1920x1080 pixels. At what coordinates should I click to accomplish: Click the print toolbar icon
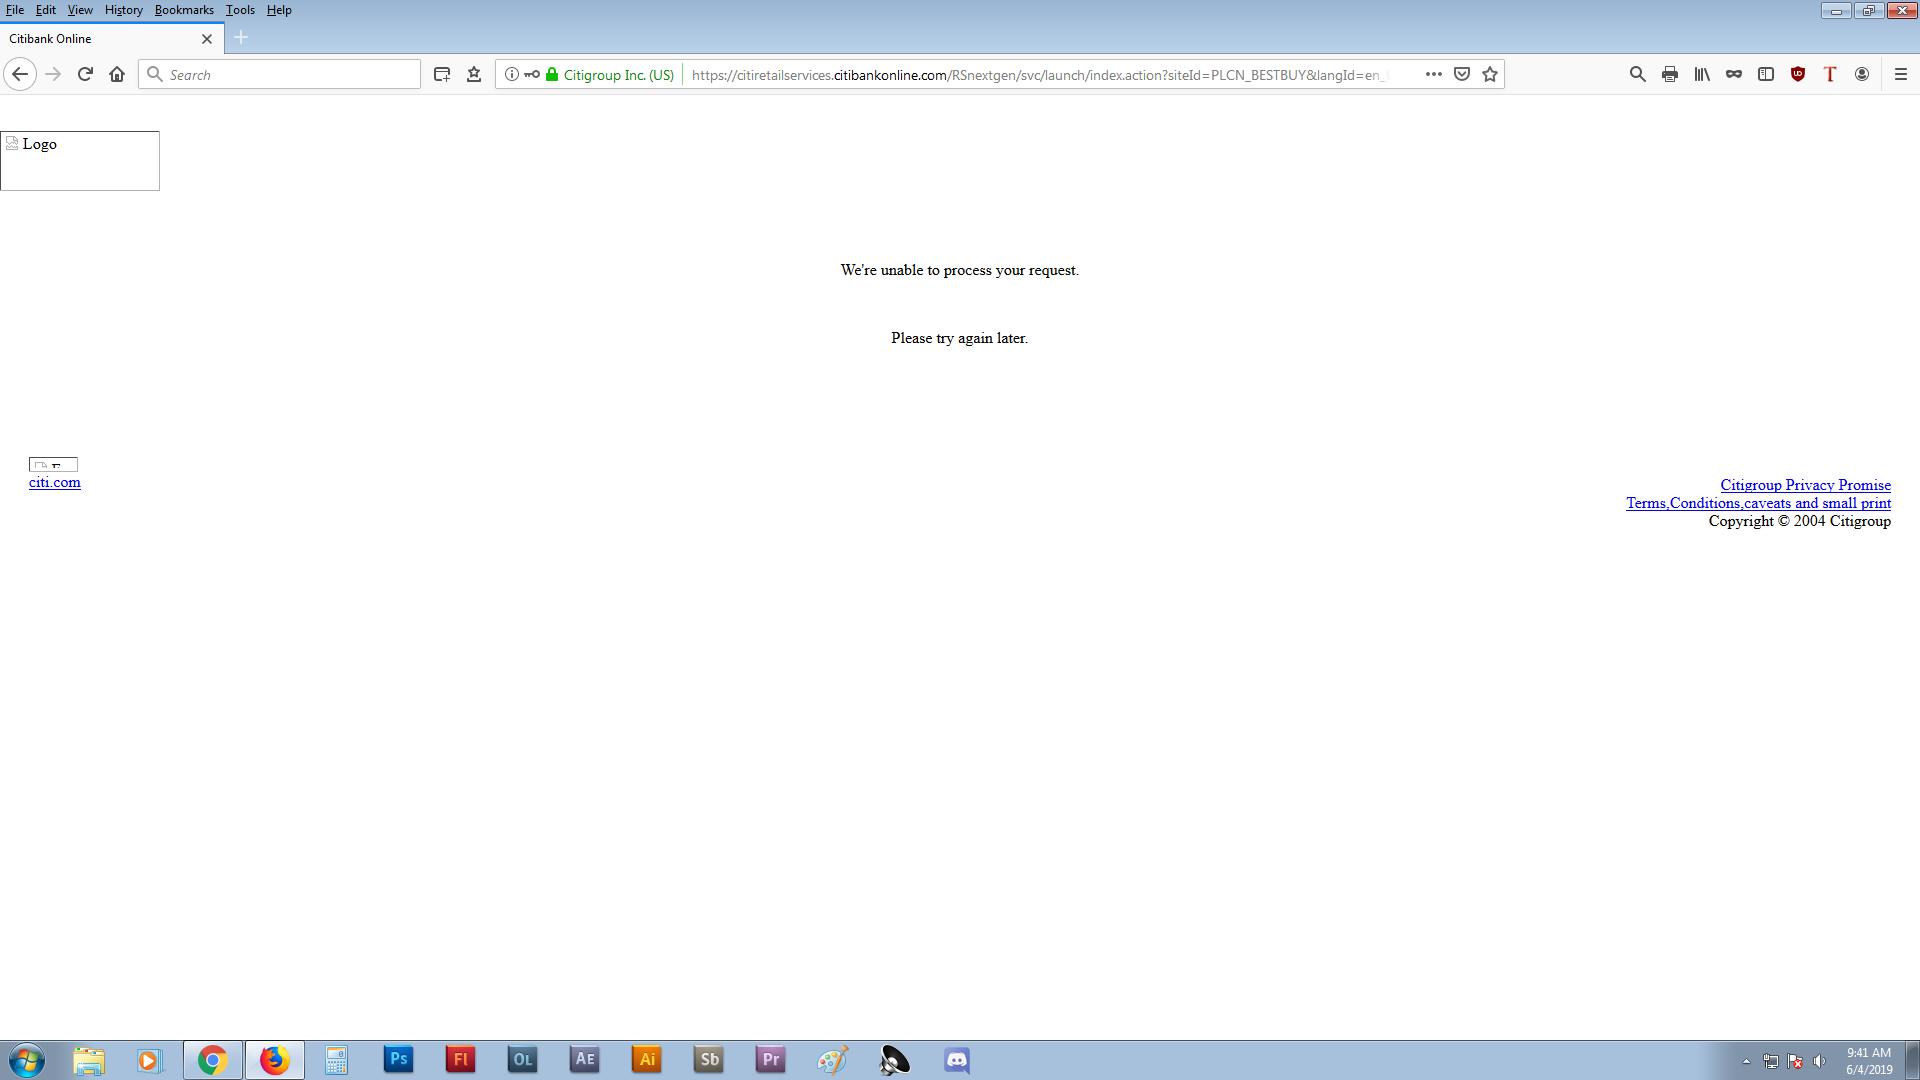(1669, 74)
